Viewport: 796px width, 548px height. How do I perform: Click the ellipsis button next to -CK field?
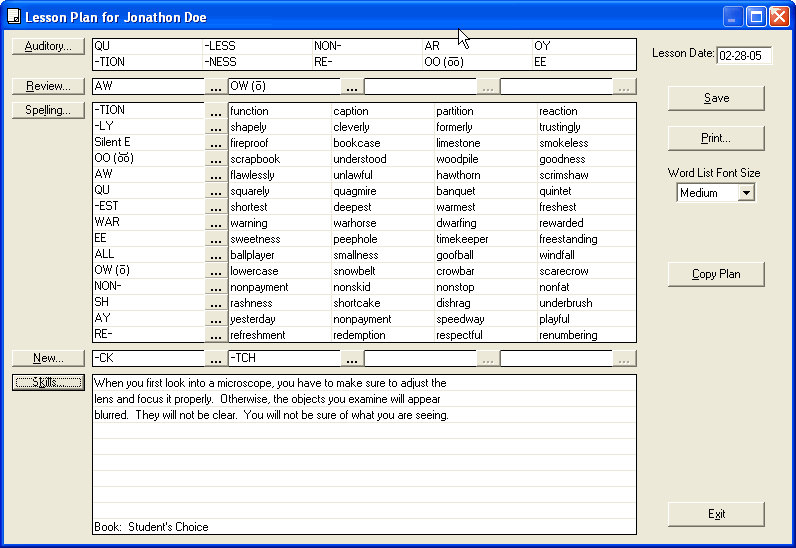pyautogui.click(x=216, y=358)
